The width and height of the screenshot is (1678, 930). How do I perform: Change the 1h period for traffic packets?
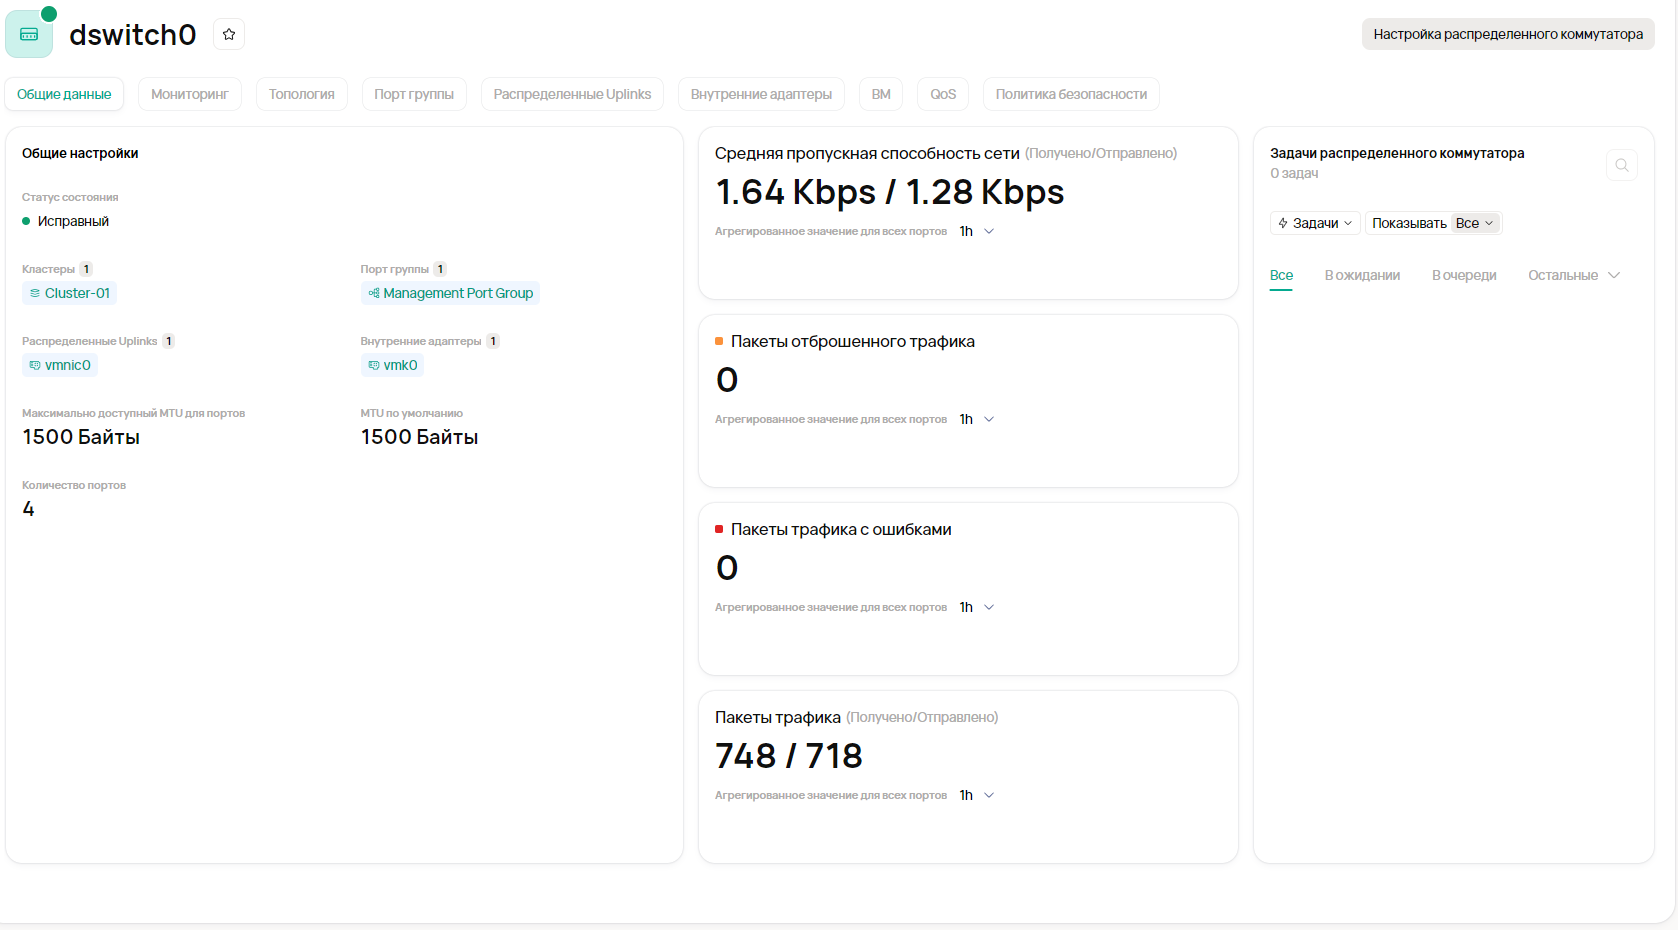pos(976,795)
